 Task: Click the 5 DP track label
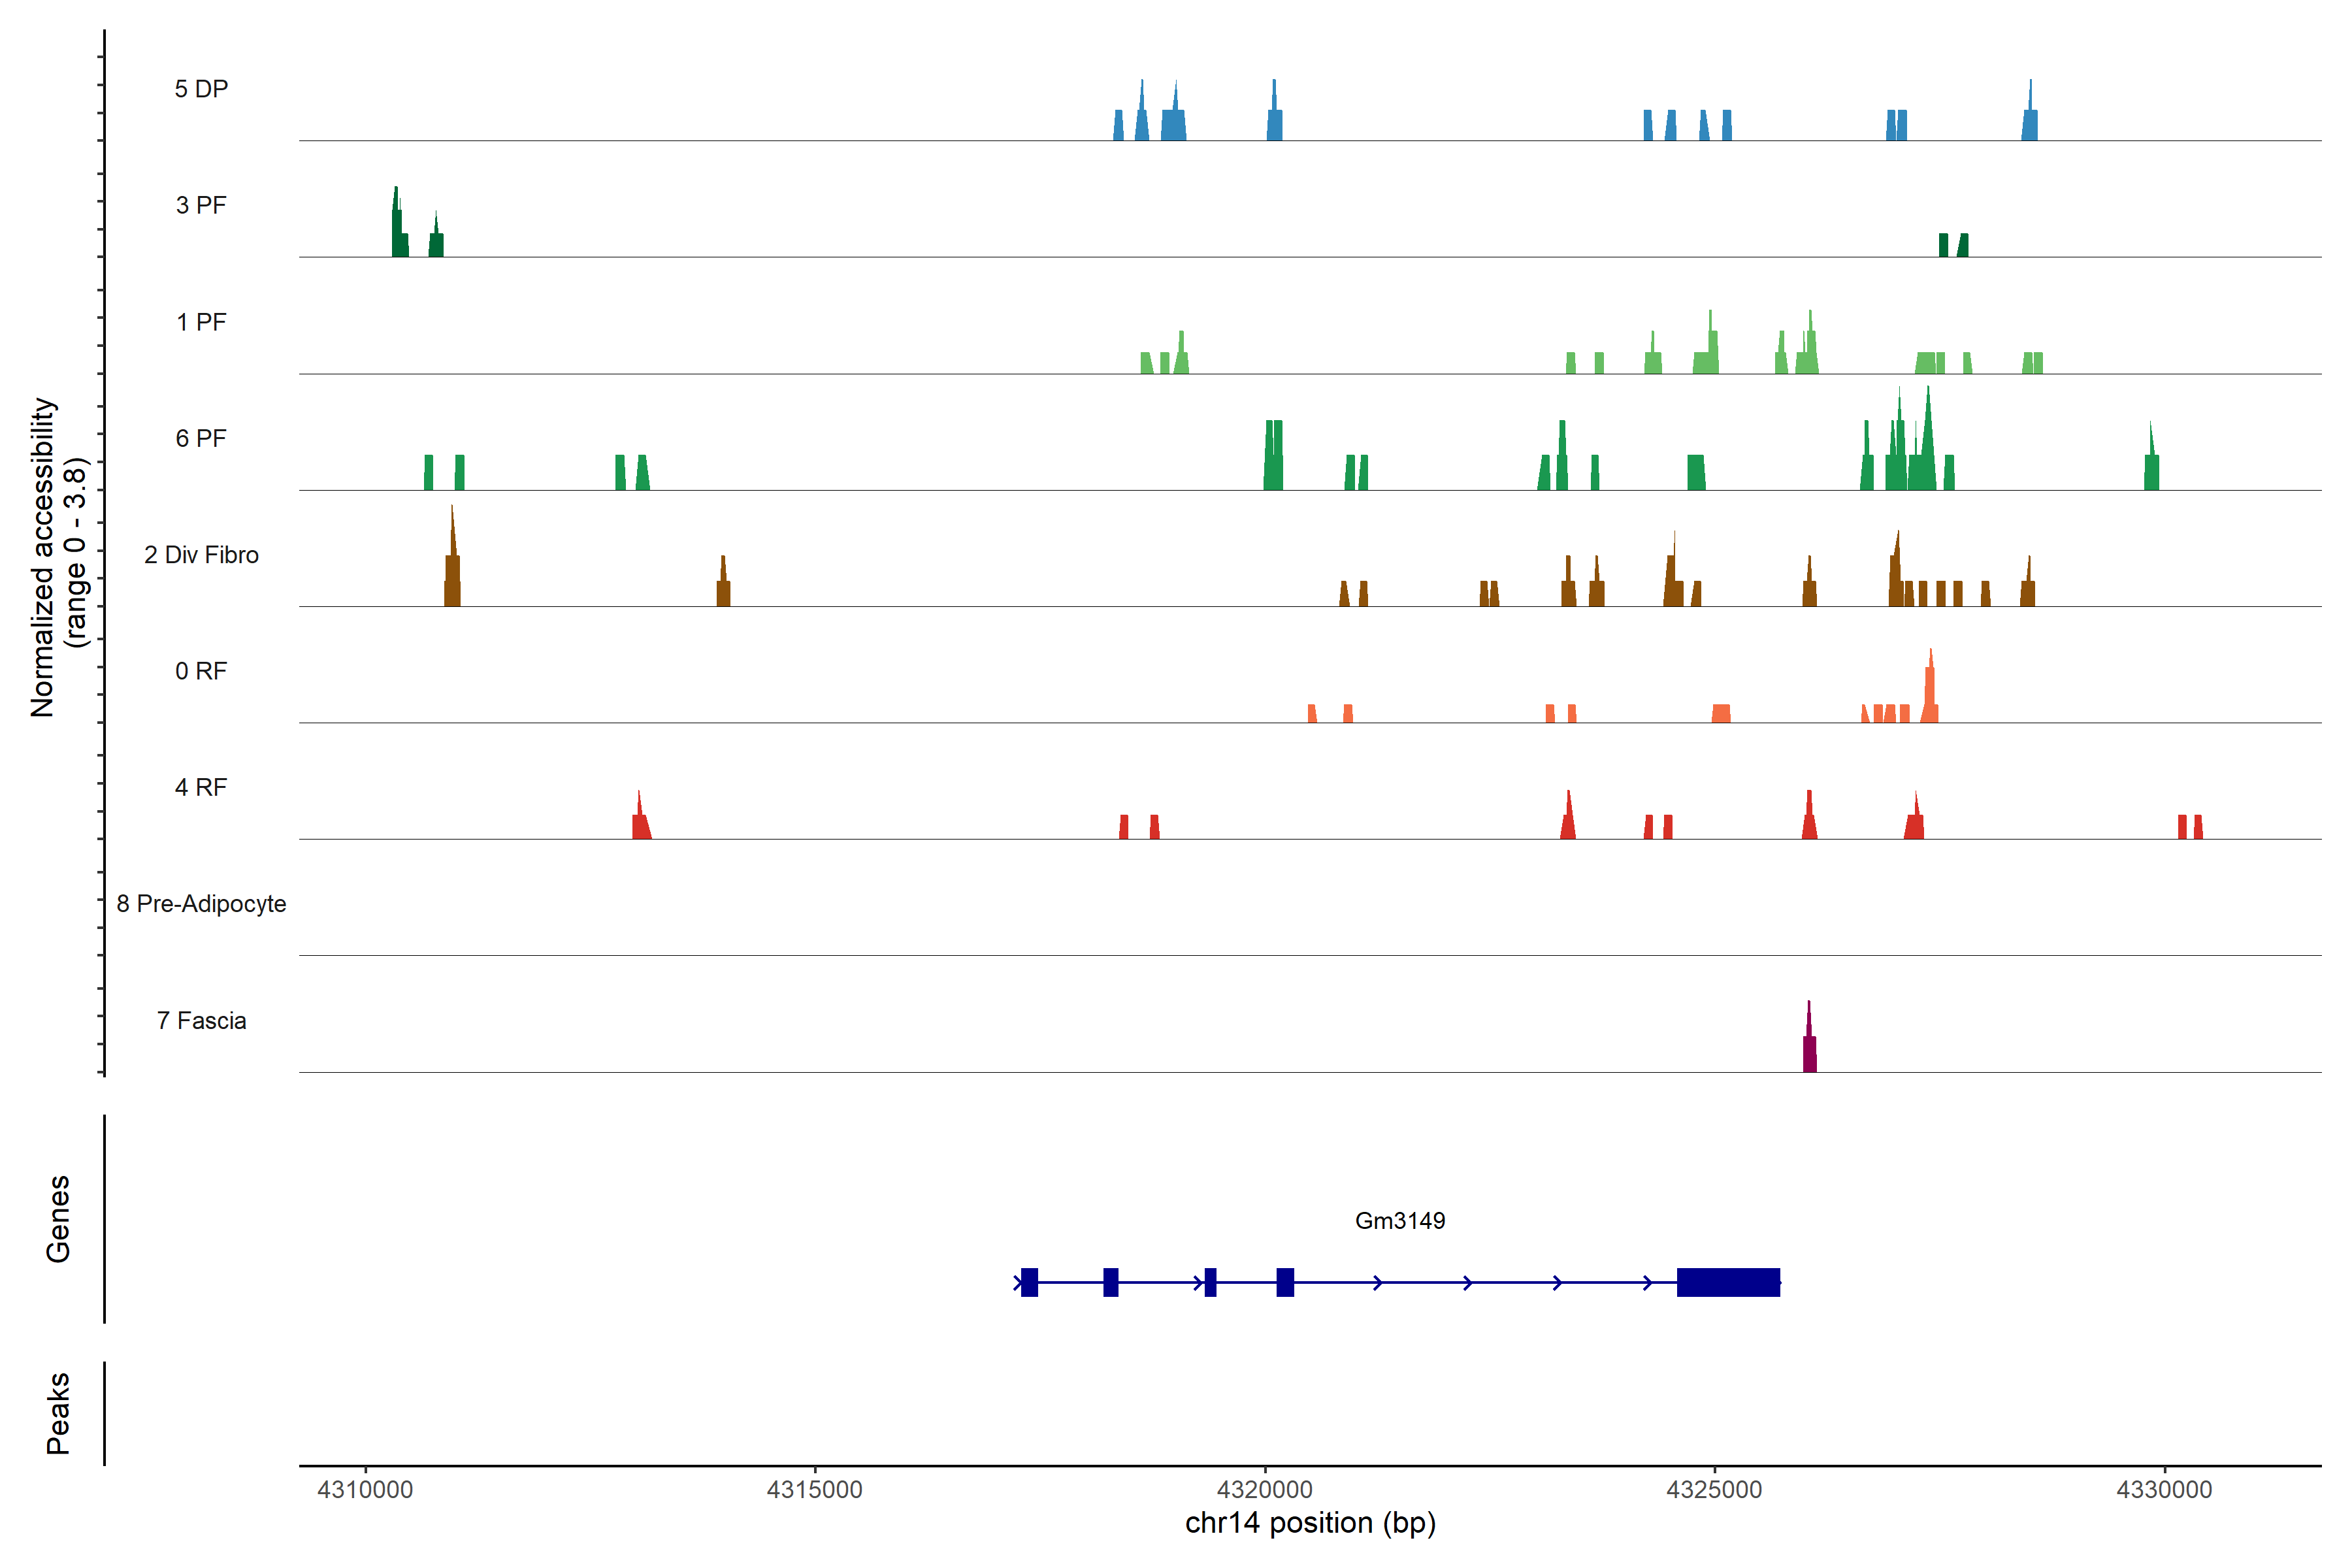click(x=201, y=89)
